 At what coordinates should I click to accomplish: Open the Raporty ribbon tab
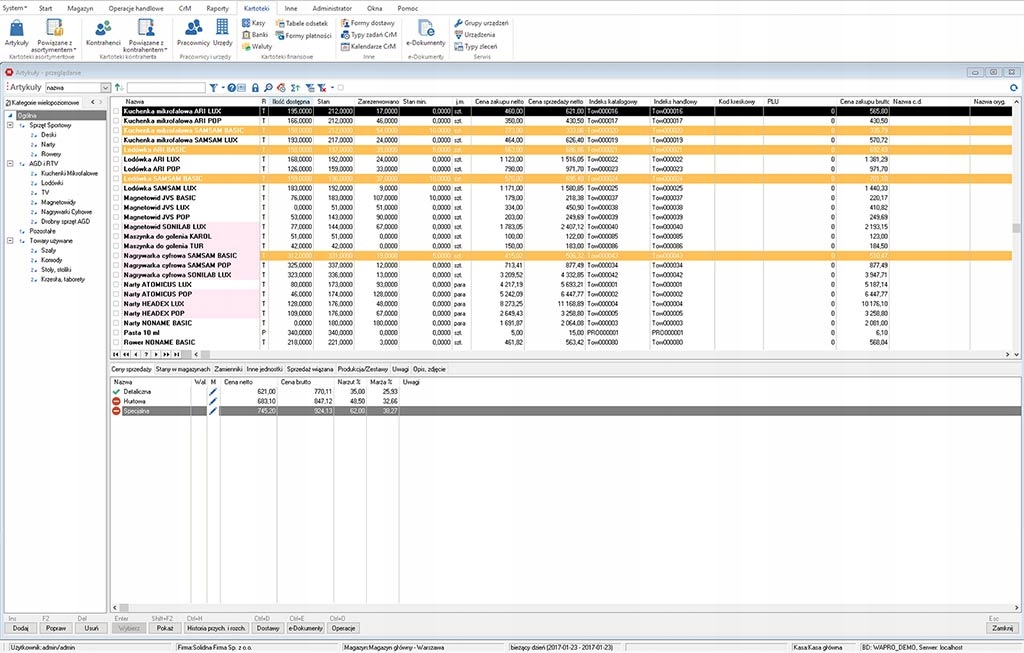coord(215,7)
